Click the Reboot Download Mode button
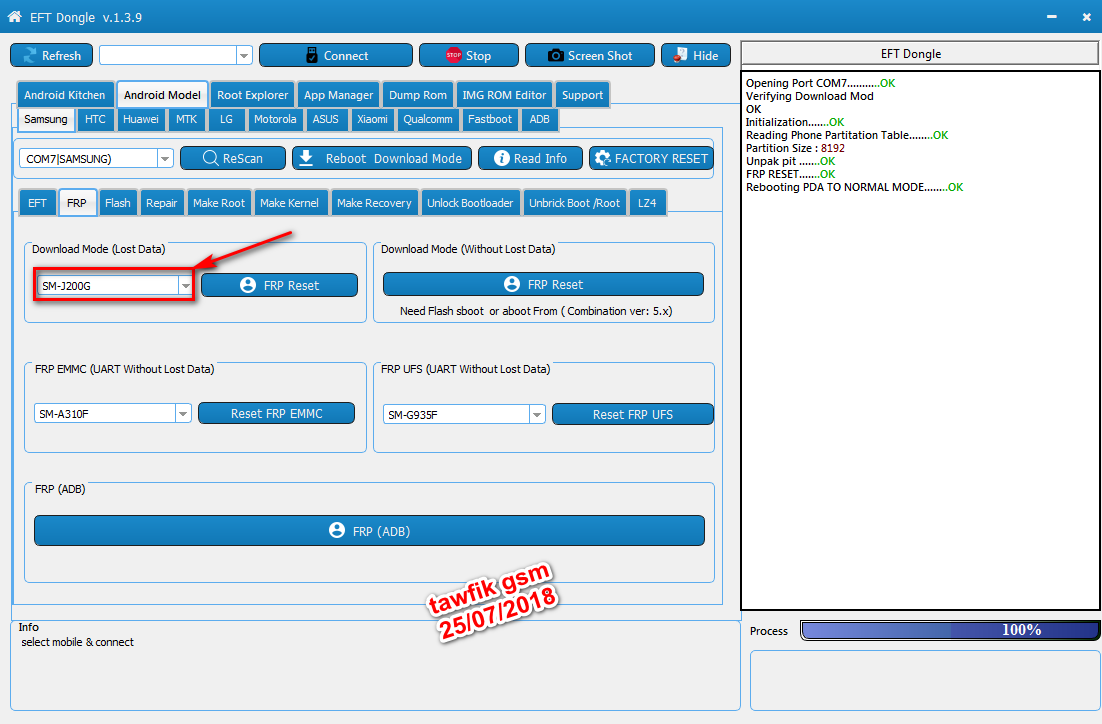1102x724 pixels. click(x=382, y=158)
